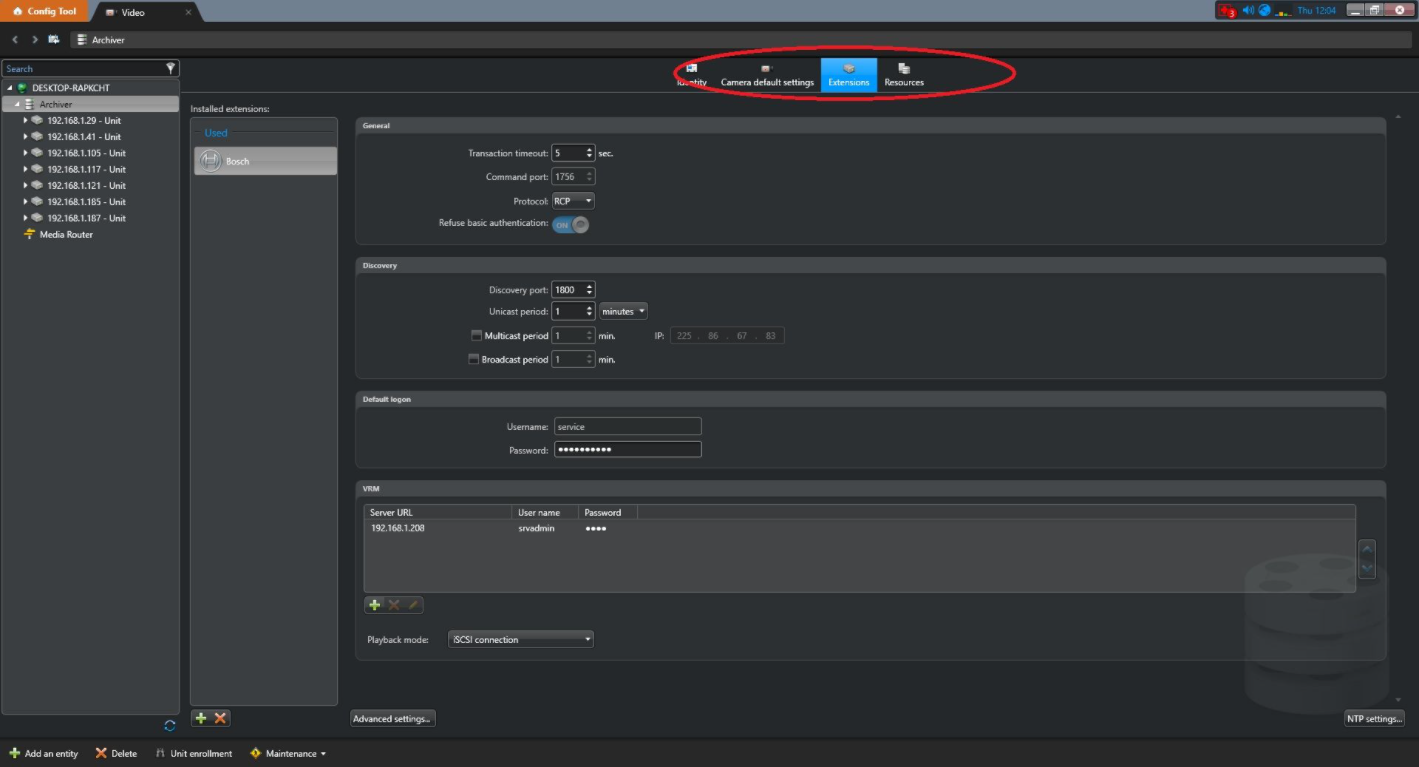Expand the 192.168.1.29 unit node

[x=25, y=120]
